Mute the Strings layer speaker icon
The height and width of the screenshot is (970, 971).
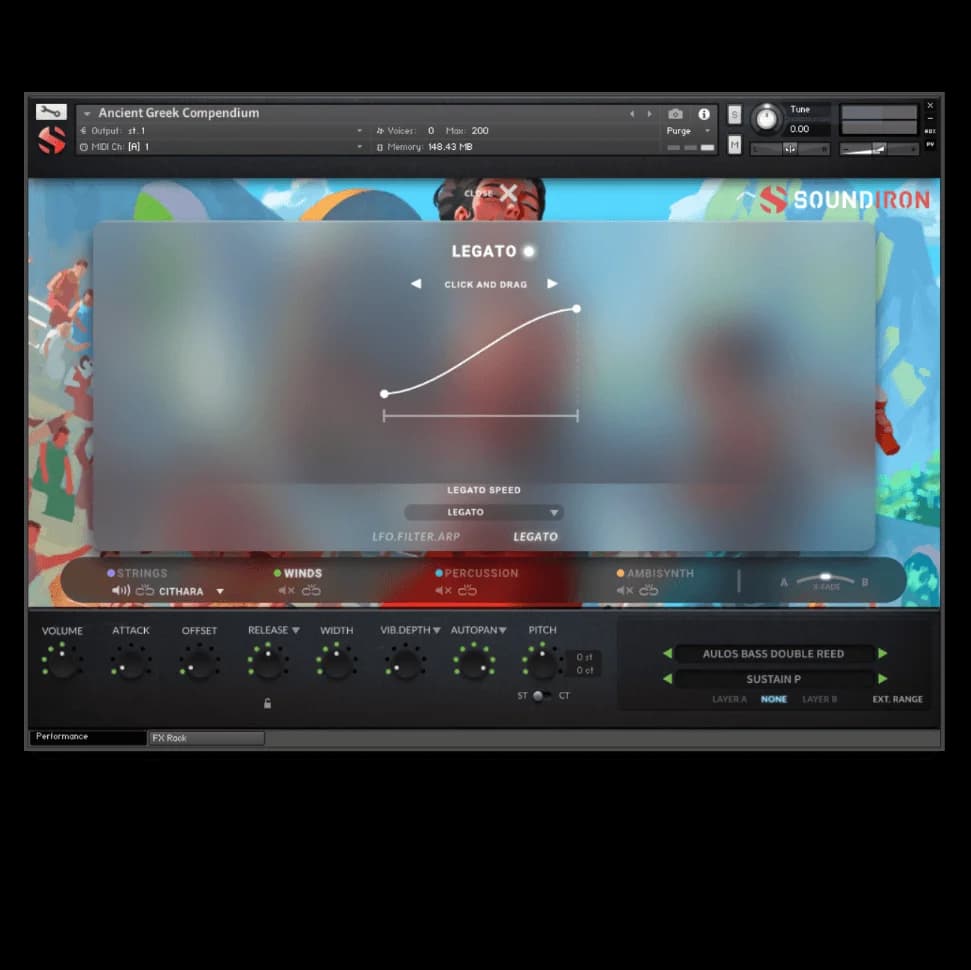[121, 591]
